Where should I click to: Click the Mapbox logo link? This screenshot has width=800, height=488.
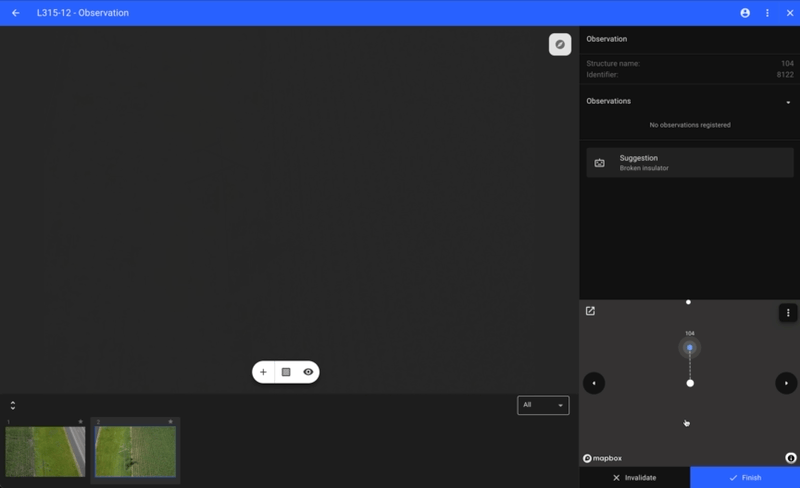click(x=603, y=458)
